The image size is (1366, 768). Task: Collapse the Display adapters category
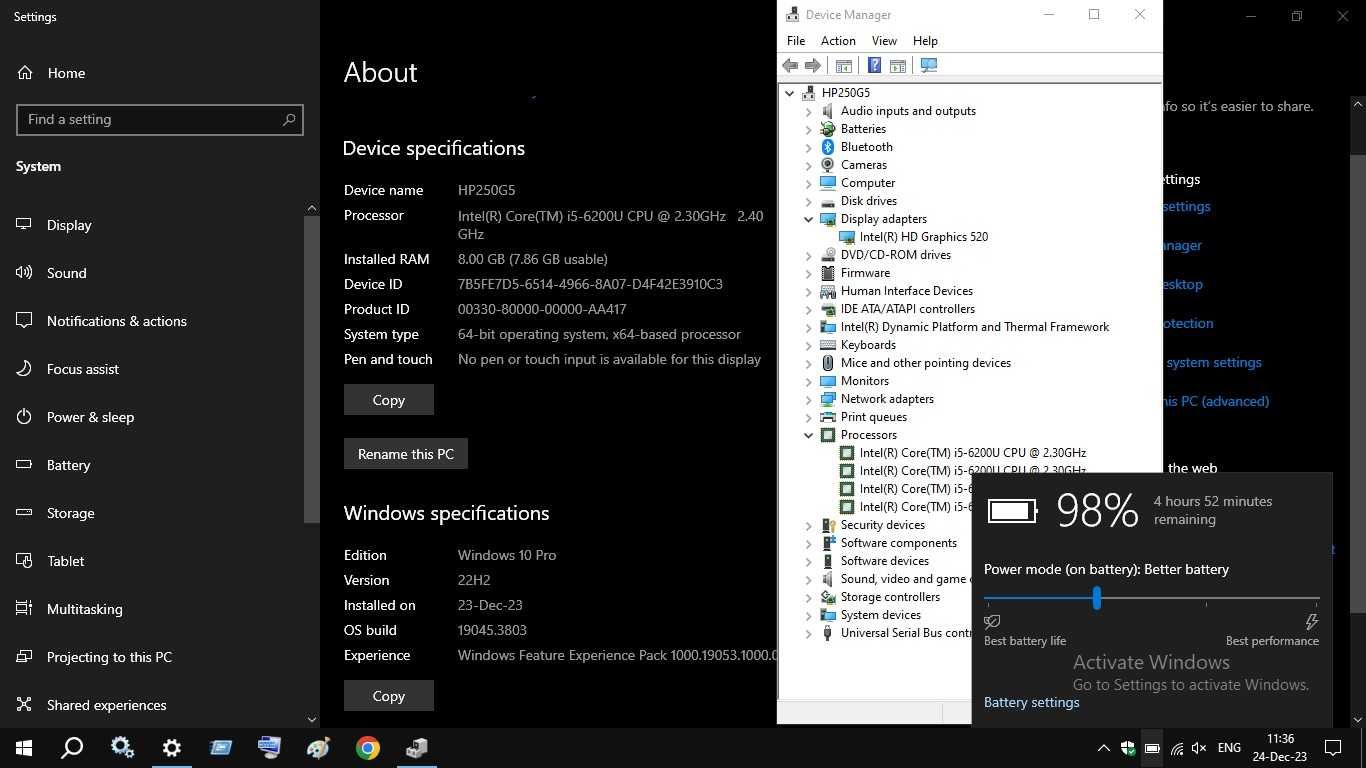808,219
